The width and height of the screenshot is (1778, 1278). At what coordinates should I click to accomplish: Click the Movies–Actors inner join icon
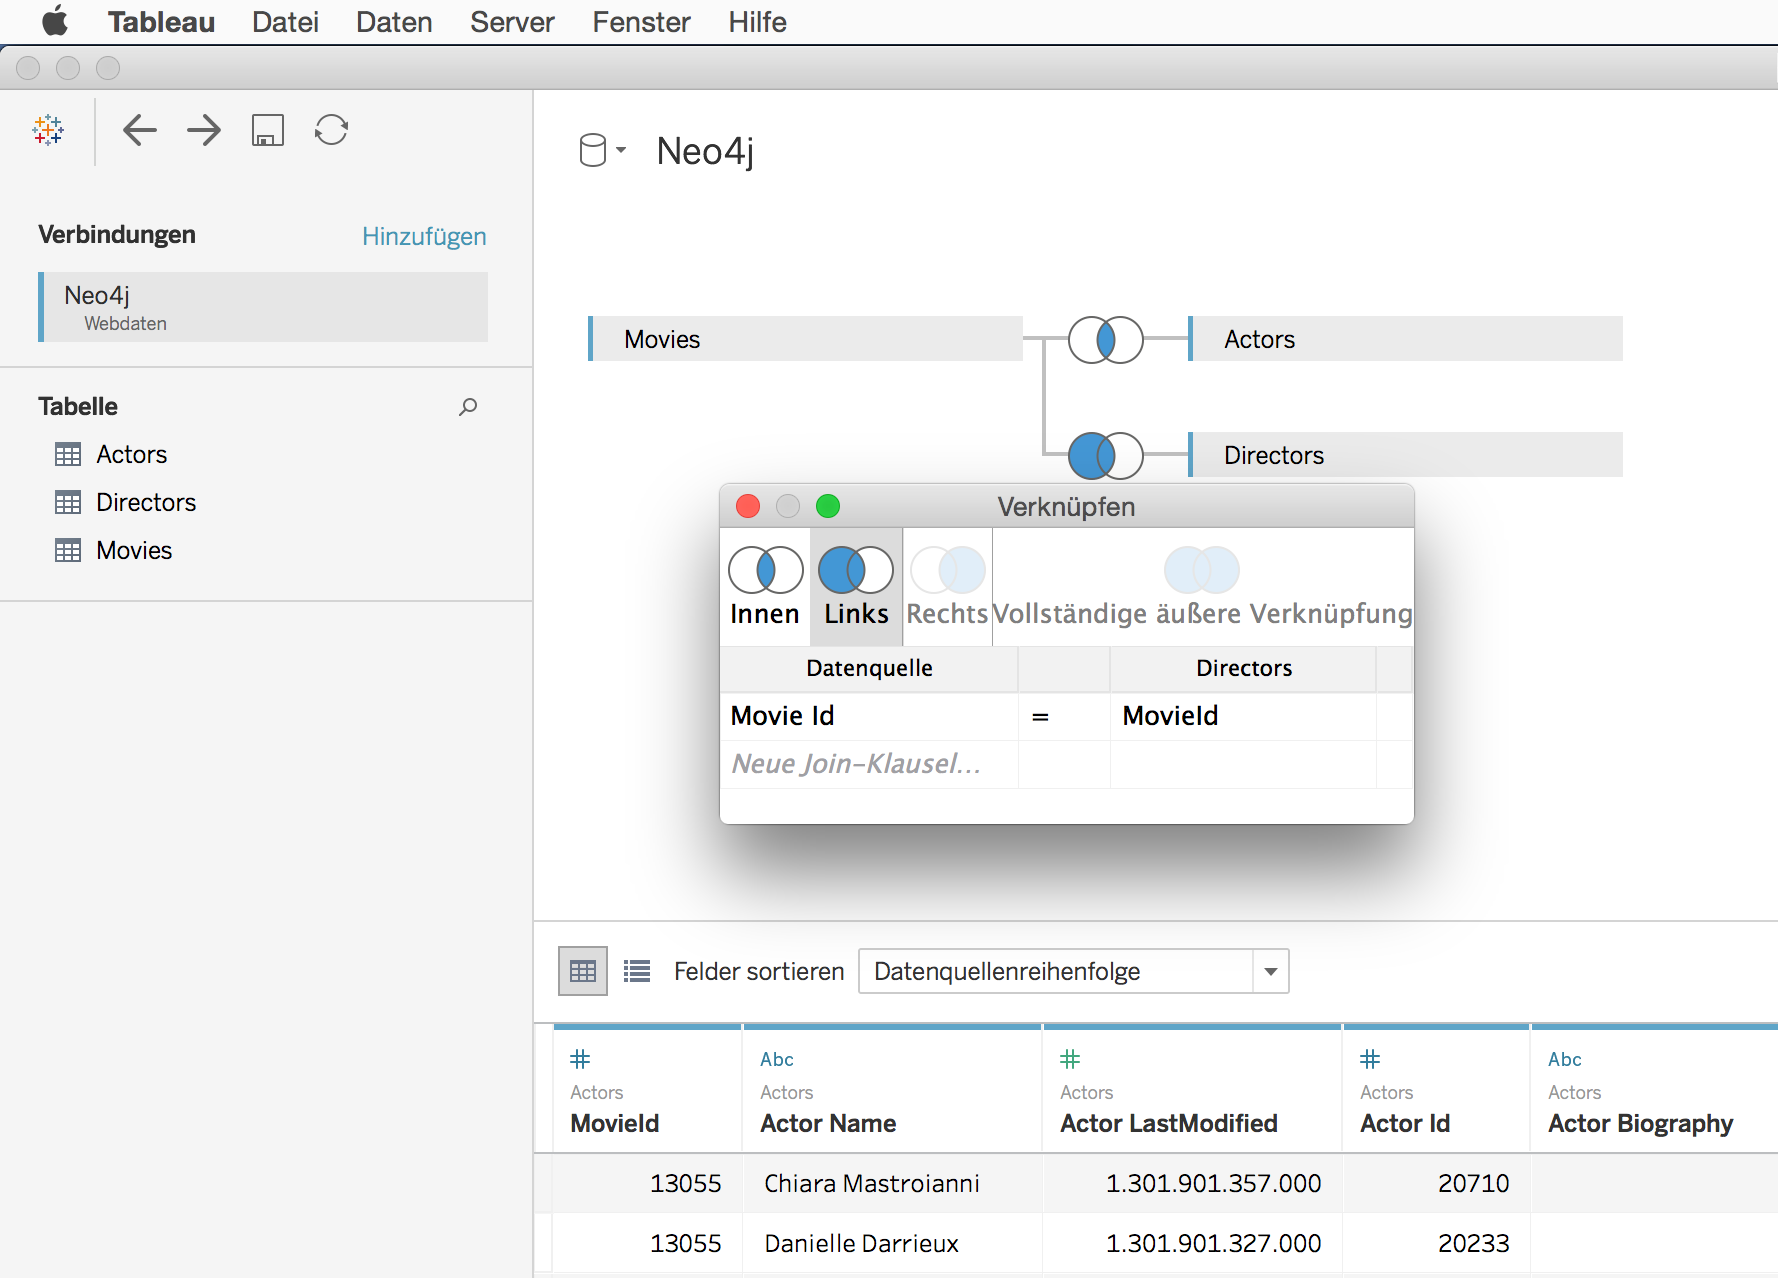coord(1106,340)
